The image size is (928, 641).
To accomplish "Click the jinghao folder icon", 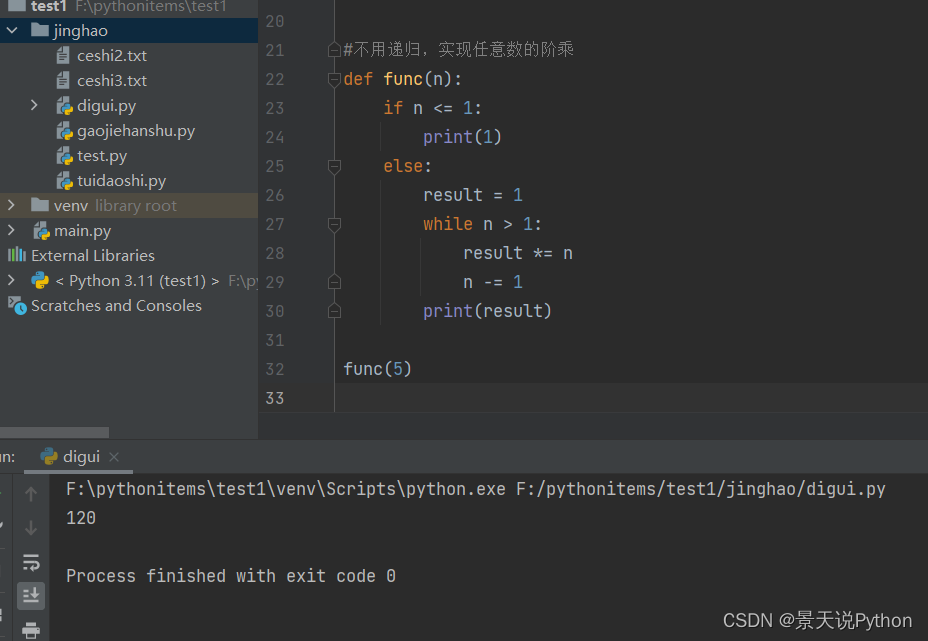I will point(40,30).
